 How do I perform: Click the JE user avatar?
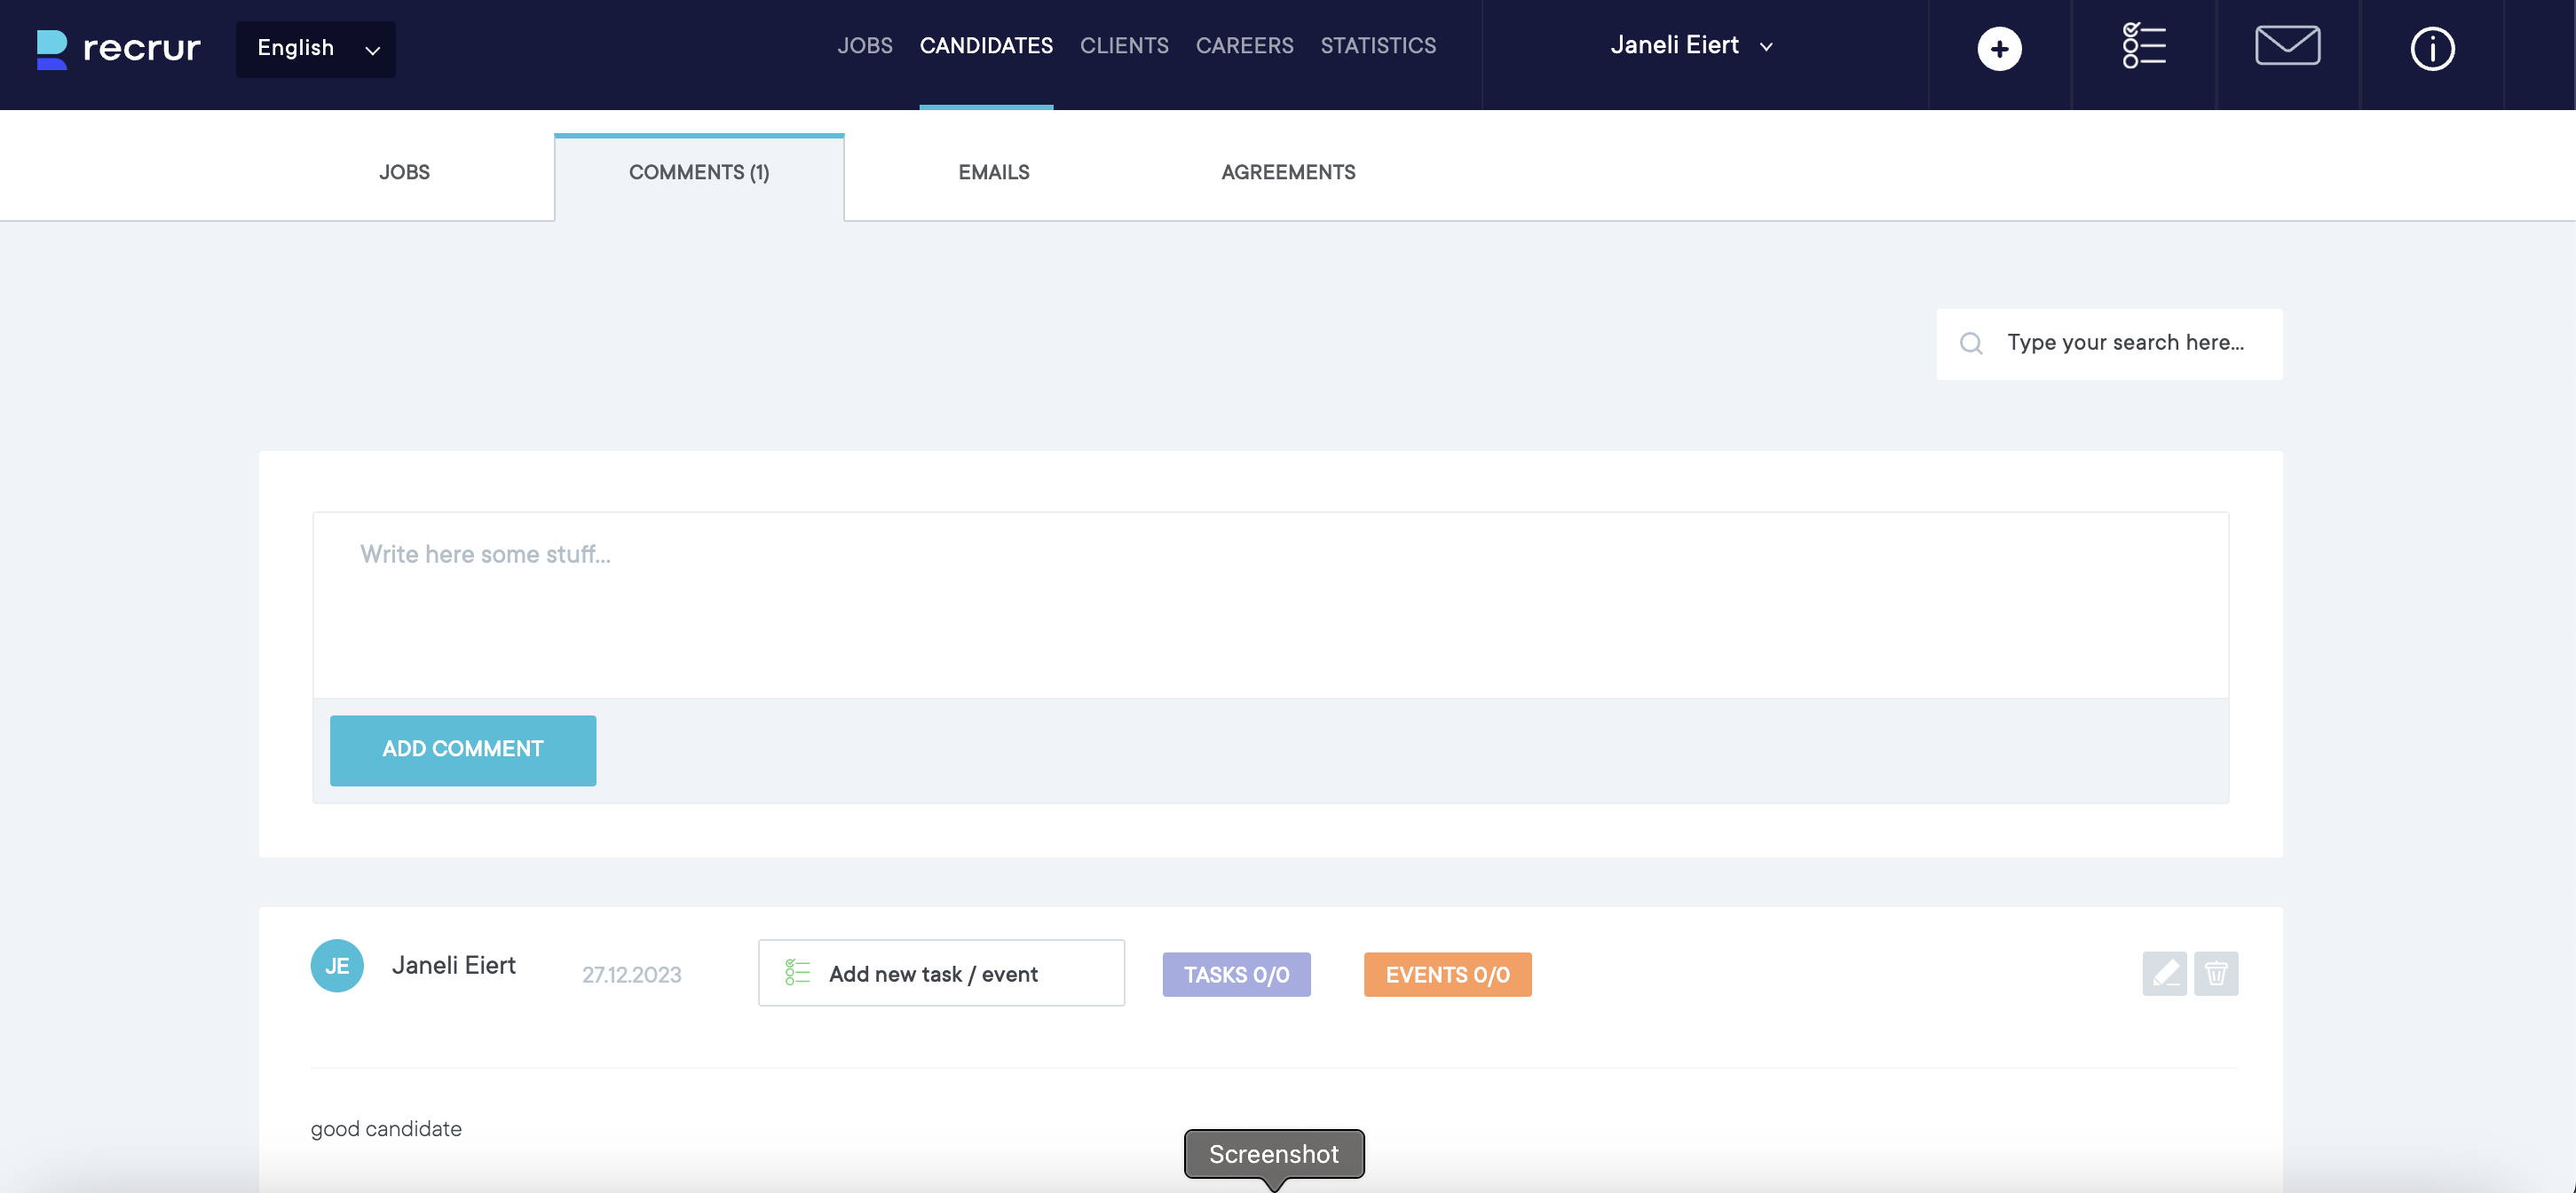337,966
